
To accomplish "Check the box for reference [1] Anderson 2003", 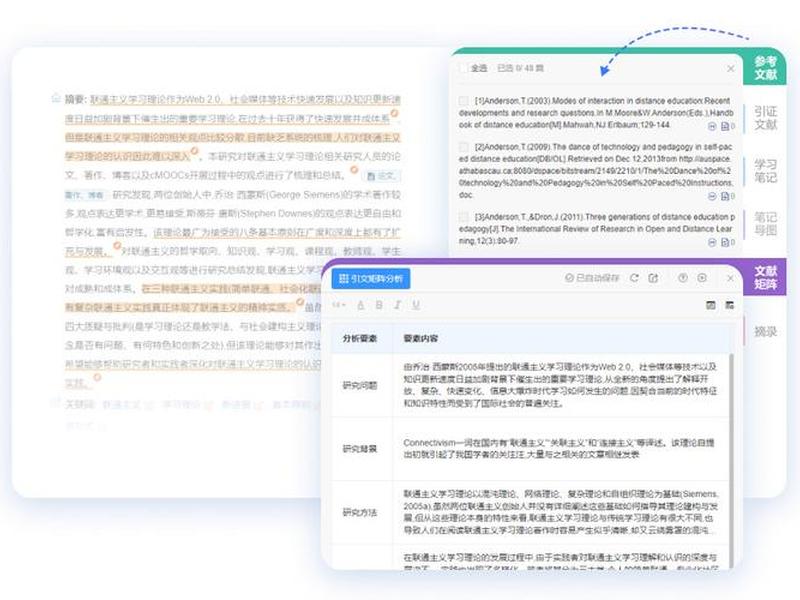I will [464, 101].
